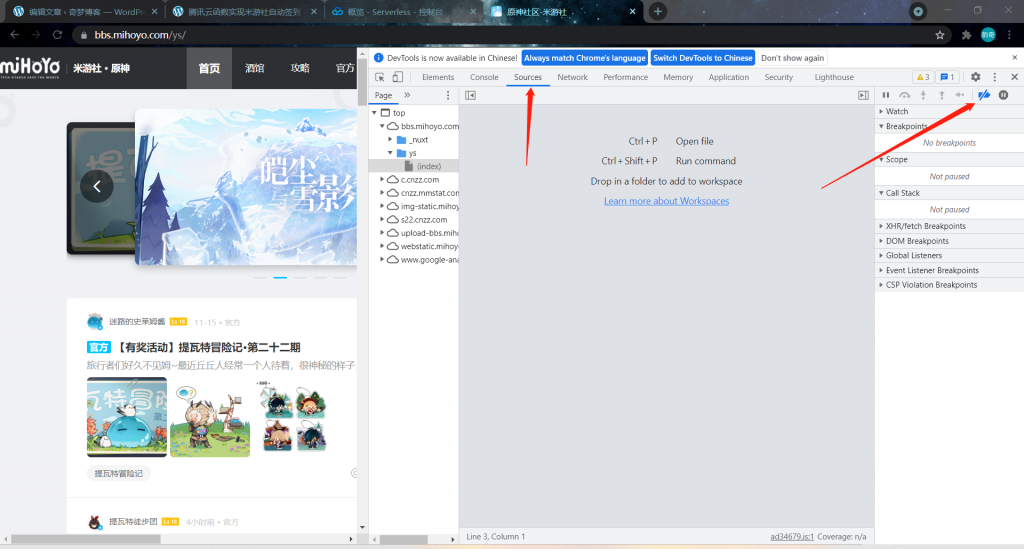The height and width of the screenshot is (549, 1024).
Task: Toggle the device toolbar icon
Action: pyautogui.click(x=397, y=77)
